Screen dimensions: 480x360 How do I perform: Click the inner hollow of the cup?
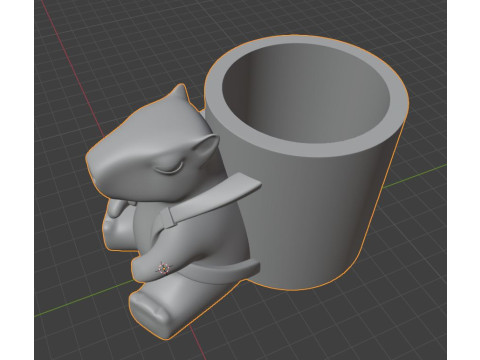click(x=306, y=93)
